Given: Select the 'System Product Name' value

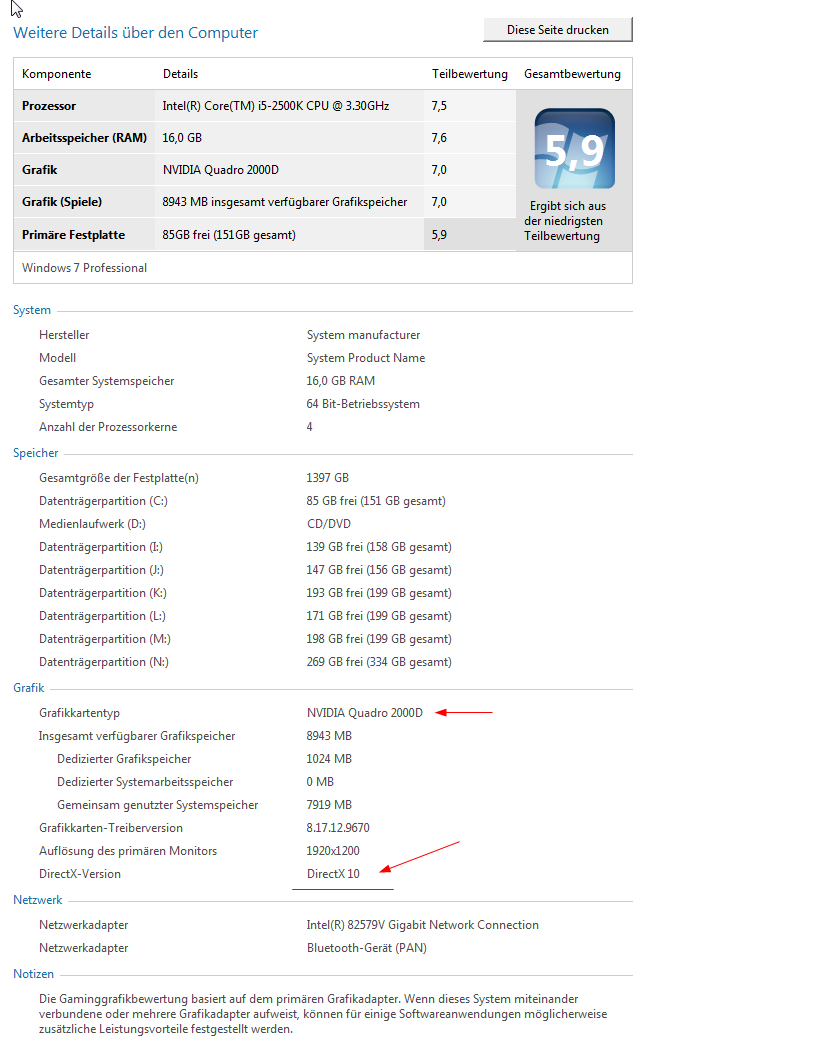Looking at the screenshot, I should (x=366, y=358).
